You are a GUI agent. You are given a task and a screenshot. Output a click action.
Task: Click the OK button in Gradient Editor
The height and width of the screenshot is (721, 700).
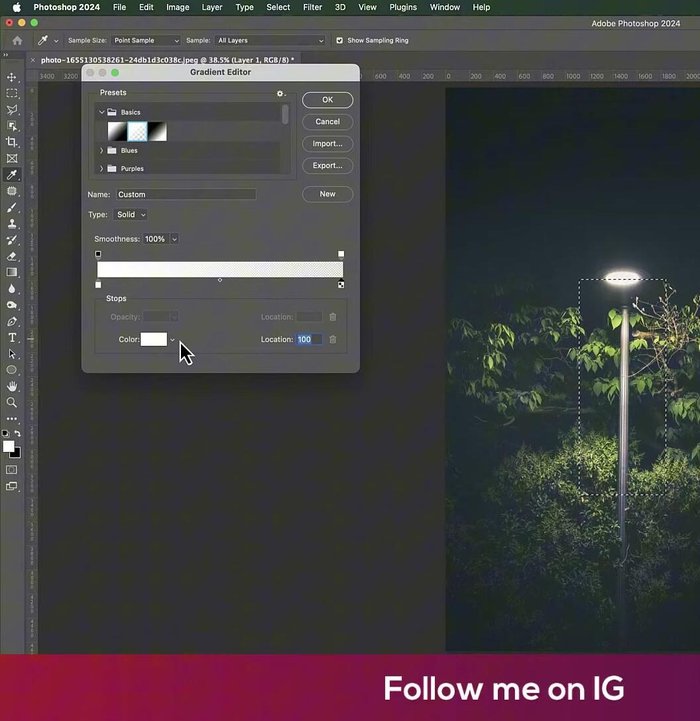(327, 100)
